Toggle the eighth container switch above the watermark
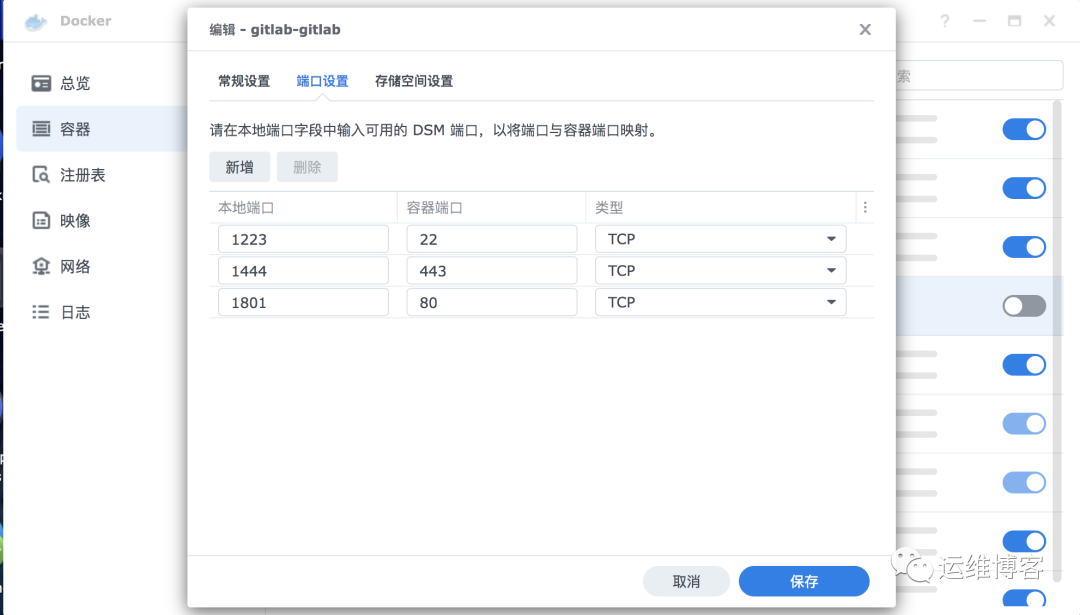 (1024, 541)
